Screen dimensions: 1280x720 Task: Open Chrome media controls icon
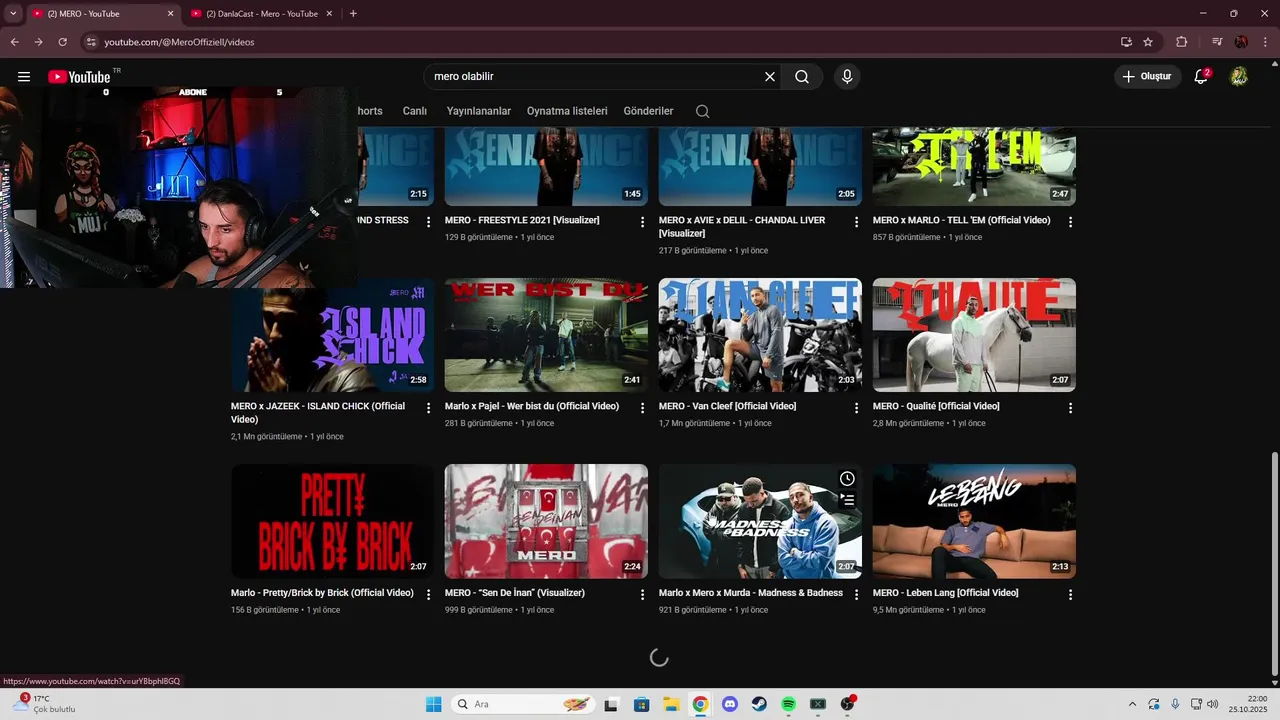(x=1217, y=42)
